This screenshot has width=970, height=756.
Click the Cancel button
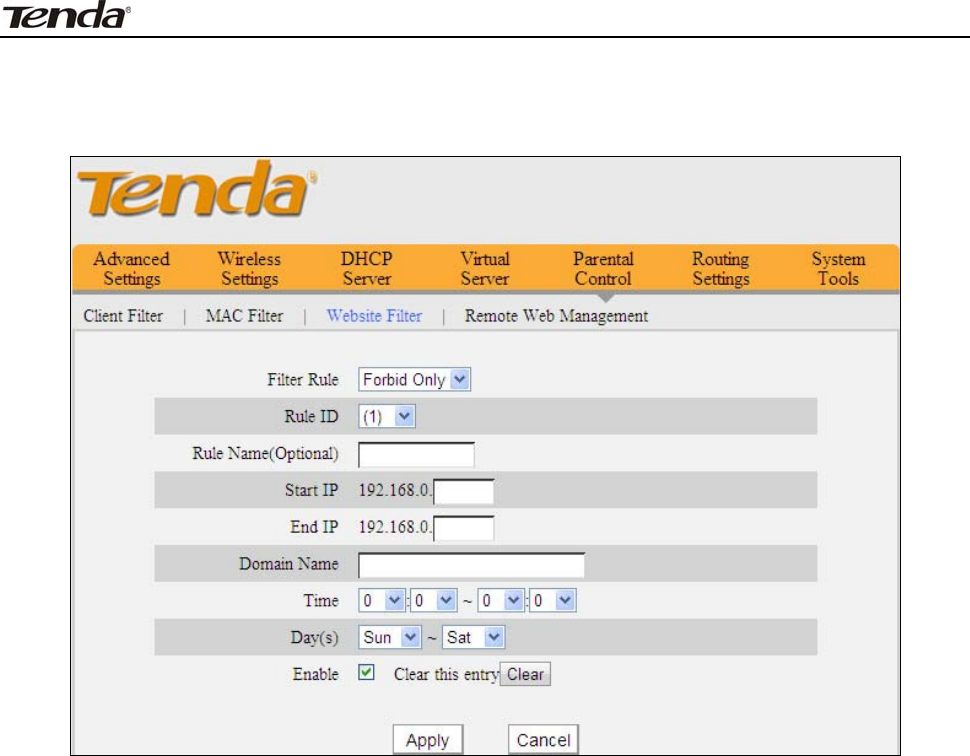543,739
